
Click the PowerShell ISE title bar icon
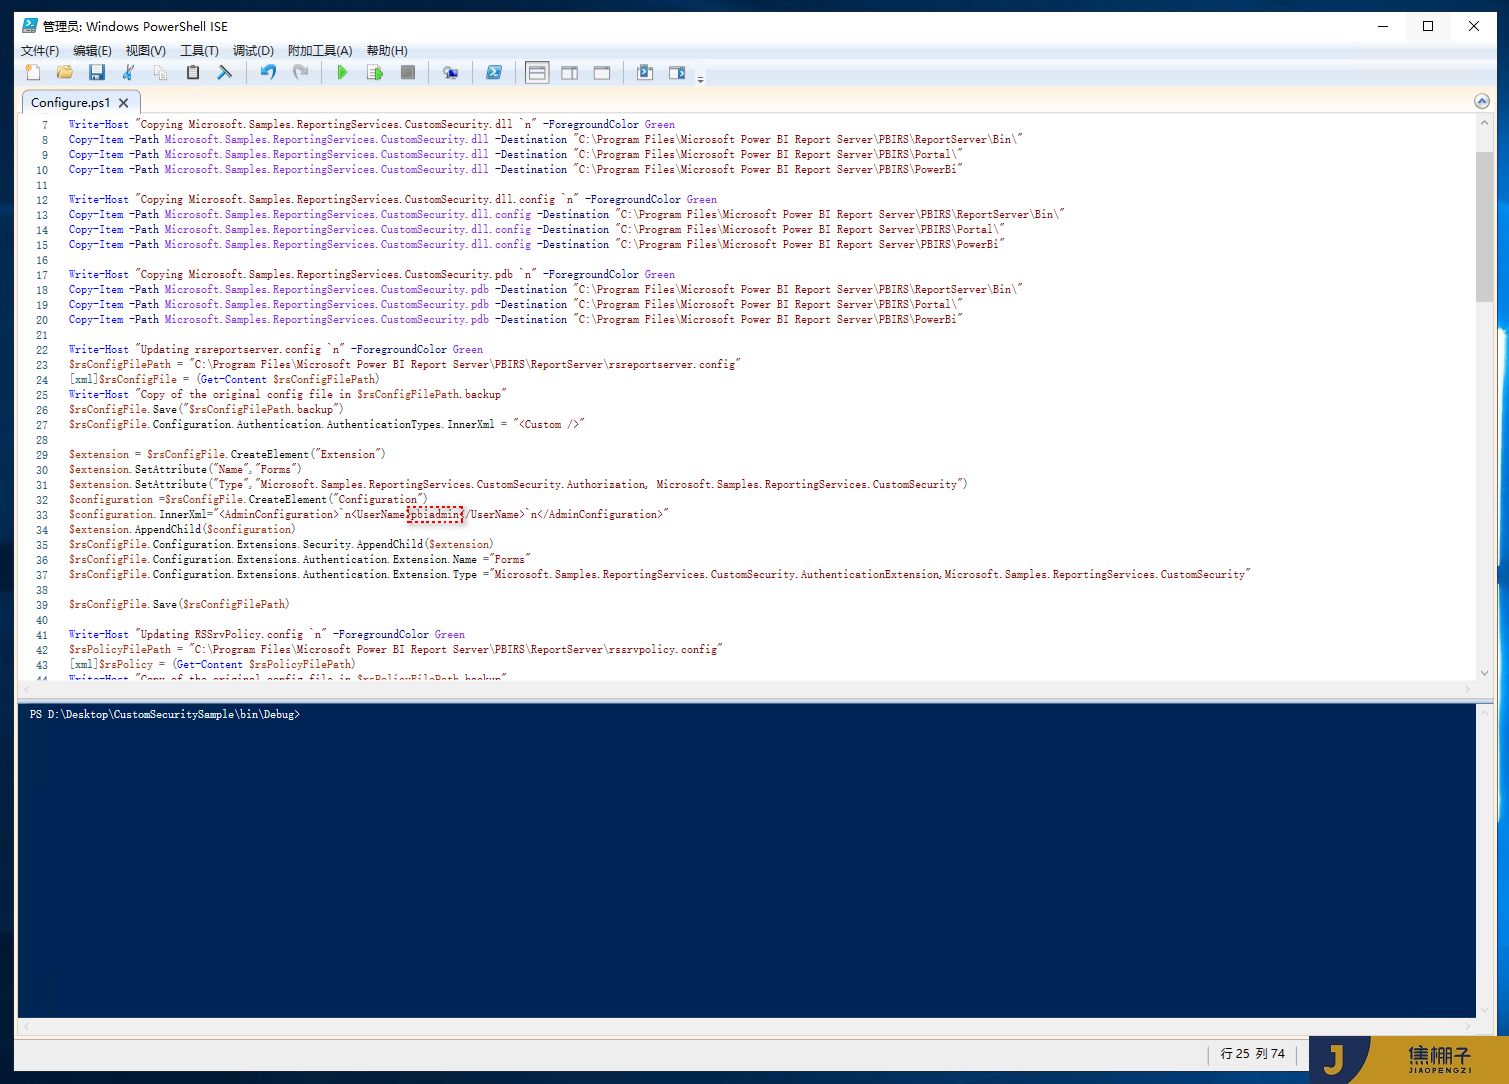coord(30,26)
